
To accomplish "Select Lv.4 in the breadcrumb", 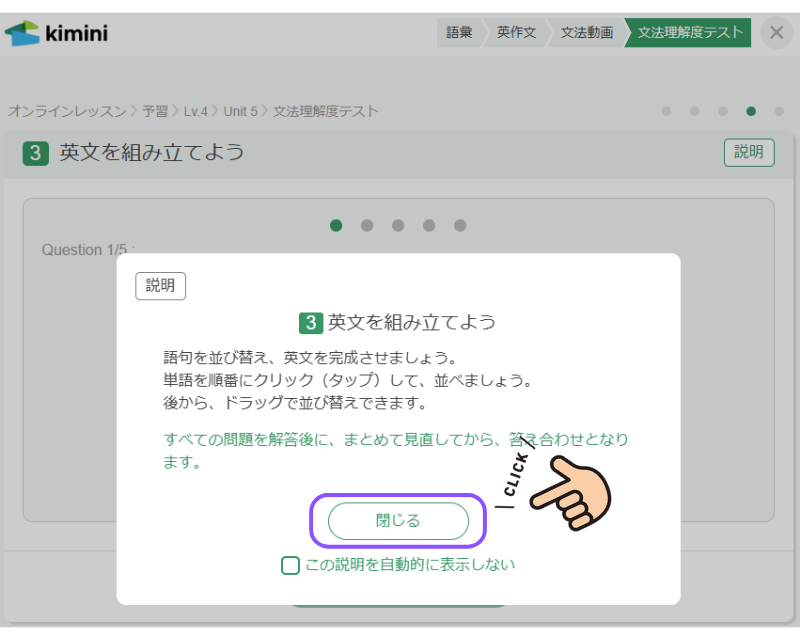I will pos(195,111).
